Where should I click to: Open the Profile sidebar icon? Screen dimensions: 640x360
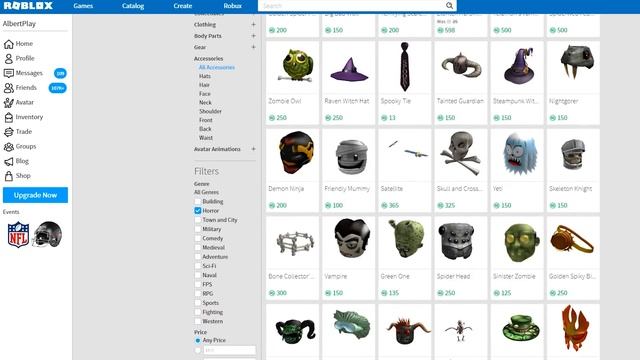[x=9, y=59]
